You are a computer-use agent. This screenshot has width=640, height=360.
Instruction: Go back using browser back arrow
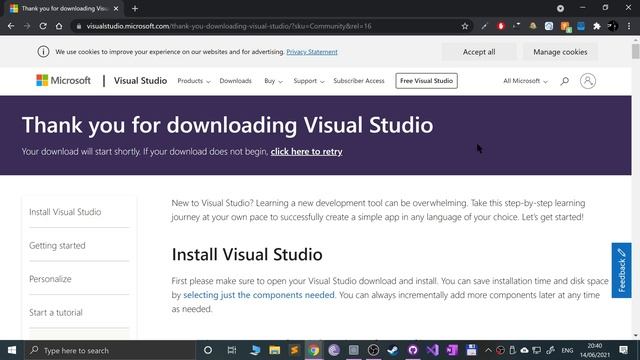tap(11, 26)
